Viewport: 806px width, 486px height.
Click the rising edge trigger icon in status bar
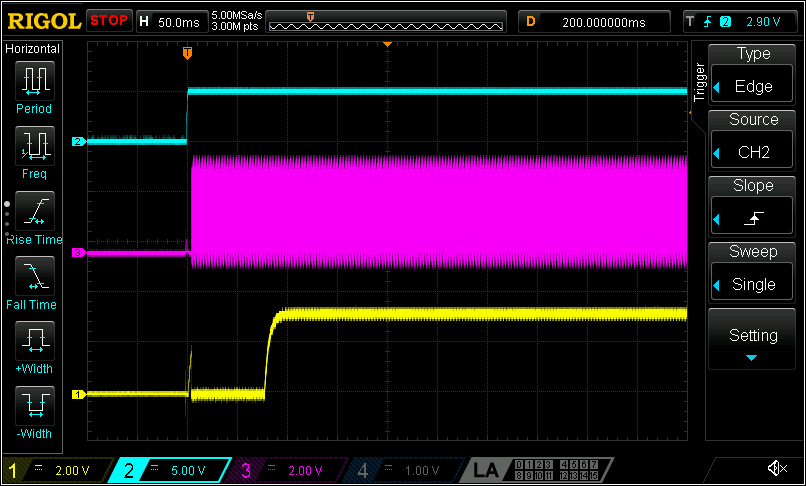(x=708, y=22)
